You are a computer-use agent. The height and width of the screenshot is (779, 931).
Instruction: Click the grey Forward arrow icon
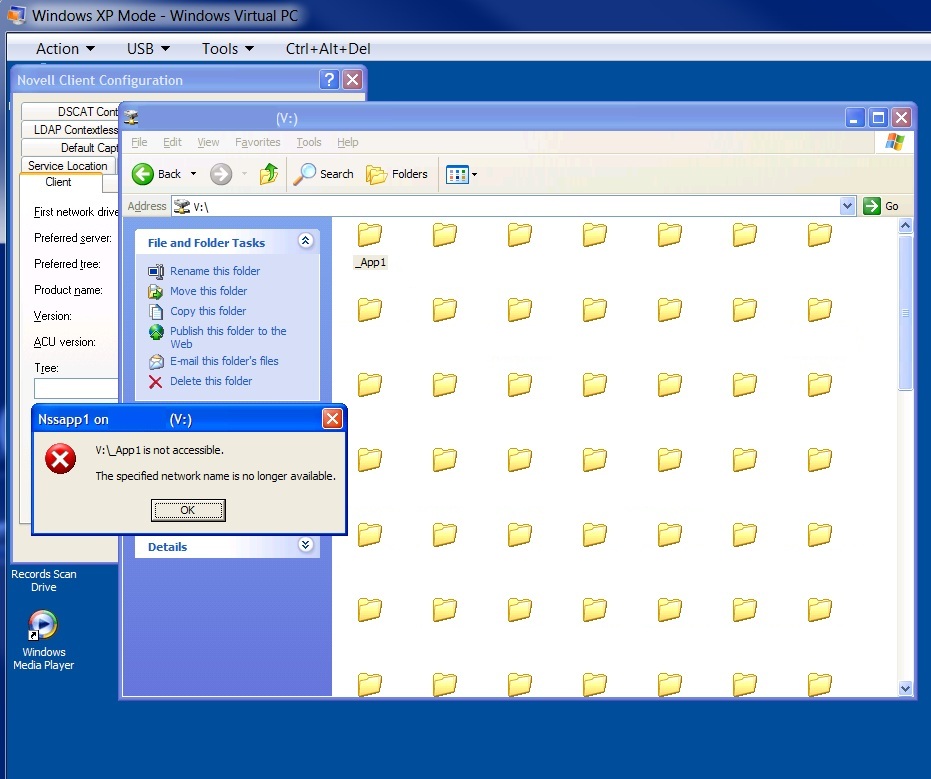pyautogui.click(x=221, y=174)
